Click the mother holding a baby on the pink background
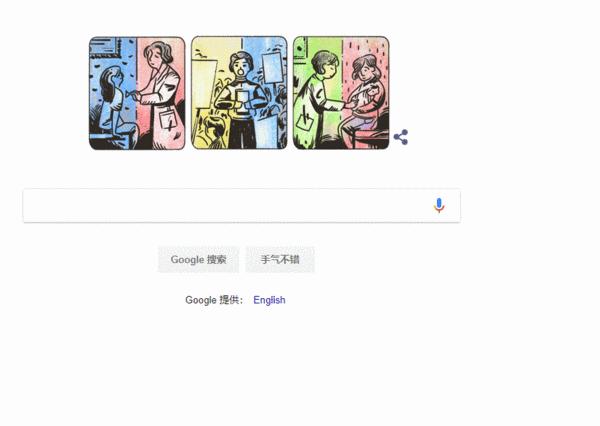Screen dimensions: 600x426 [x=364, y=100]
